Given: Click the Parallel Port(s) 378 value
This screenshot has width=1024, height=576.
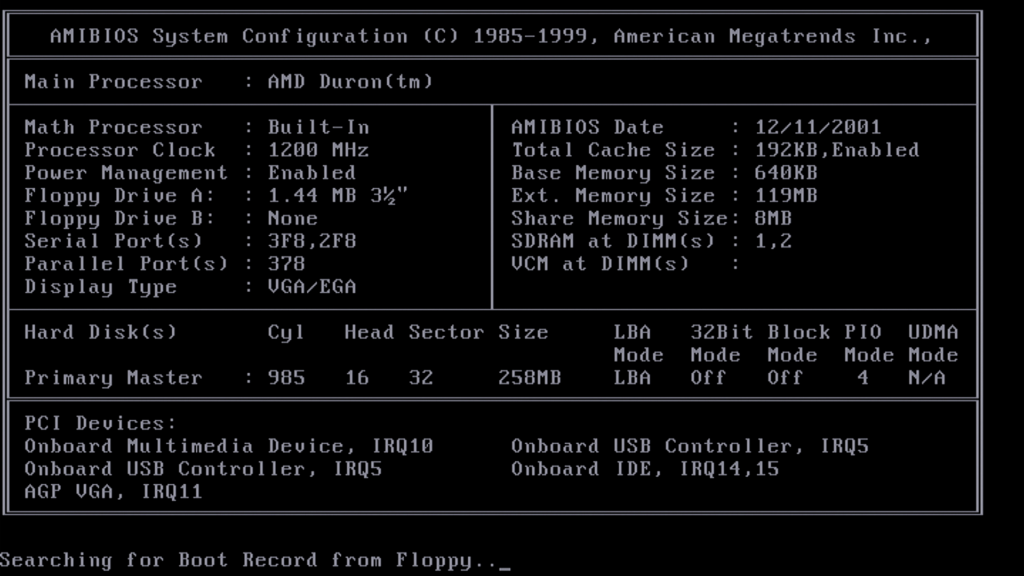Looking at the screenshot, I should coord(286,264).
